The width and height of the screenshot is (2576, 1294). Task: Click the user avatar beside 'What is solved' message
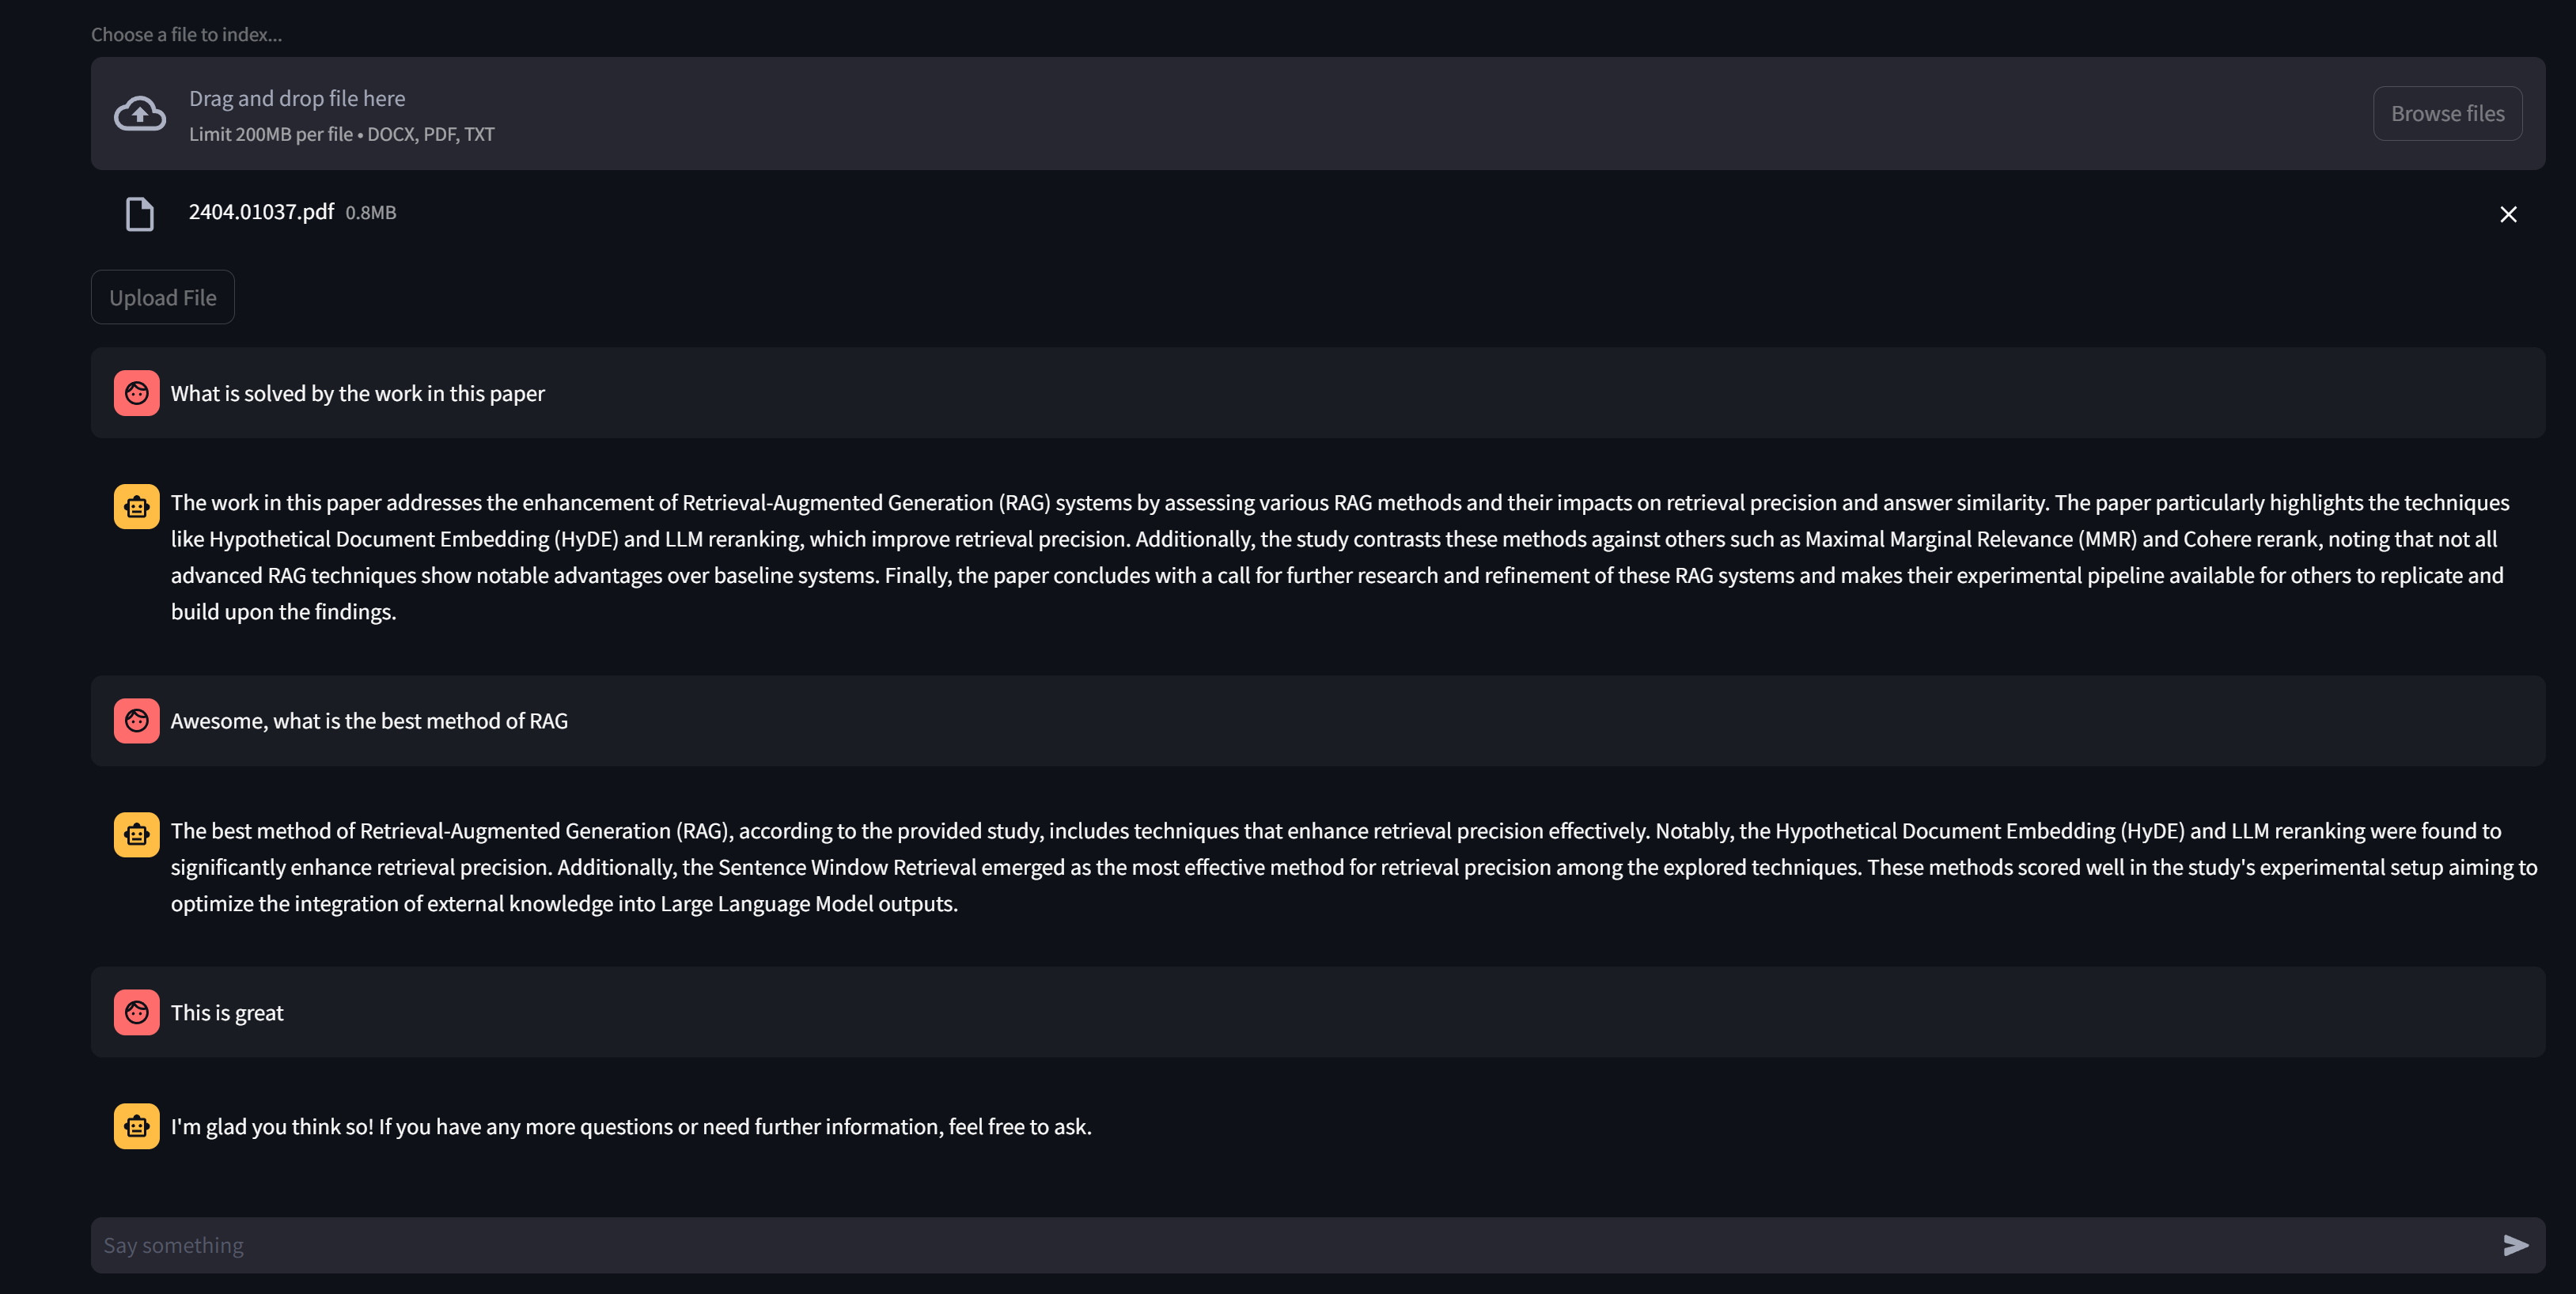[137, 393]
